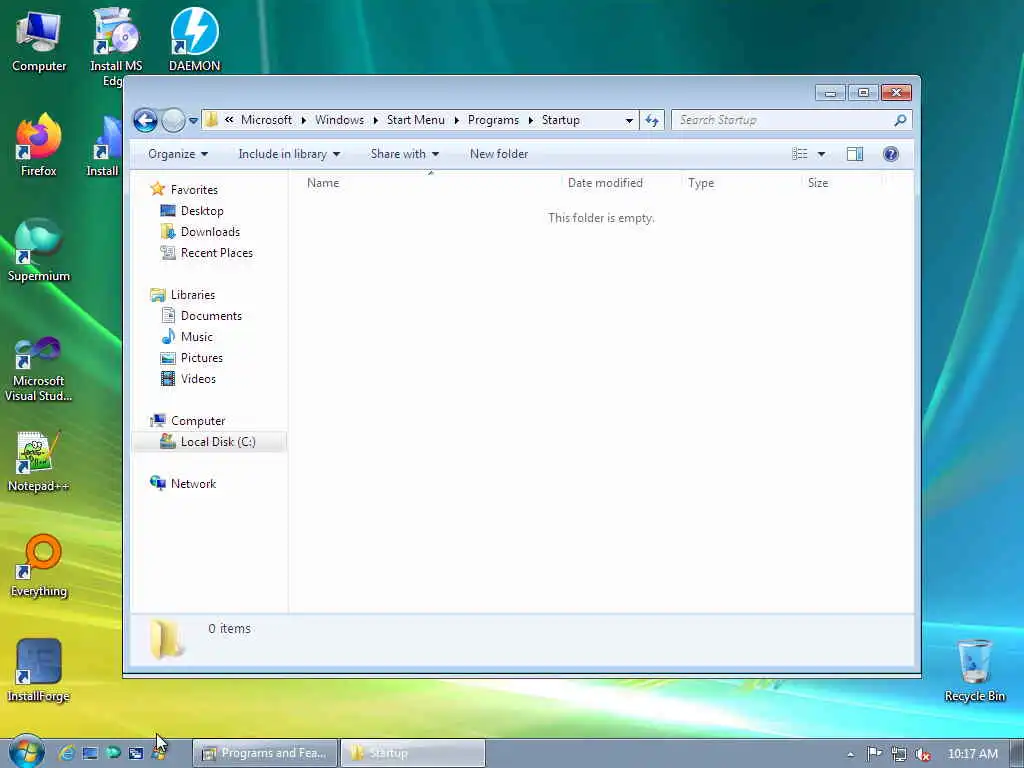This screenshot has width=1024, height=768.
Task: Open the Include in library menu
Action: pyautogui.click(x=289, y=154)
